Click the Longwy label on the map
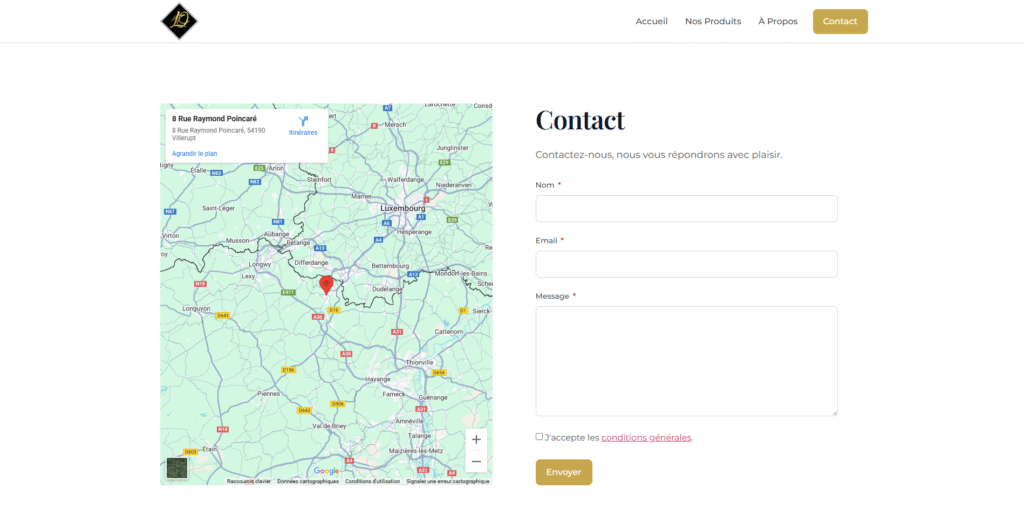The height and width of the screenshot is (516, 1024). (x=259, y=265)
